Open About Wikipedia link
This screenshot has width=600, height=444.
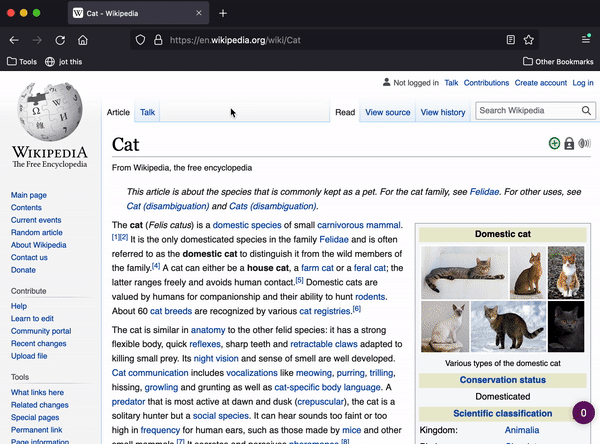tap(39, 245)
